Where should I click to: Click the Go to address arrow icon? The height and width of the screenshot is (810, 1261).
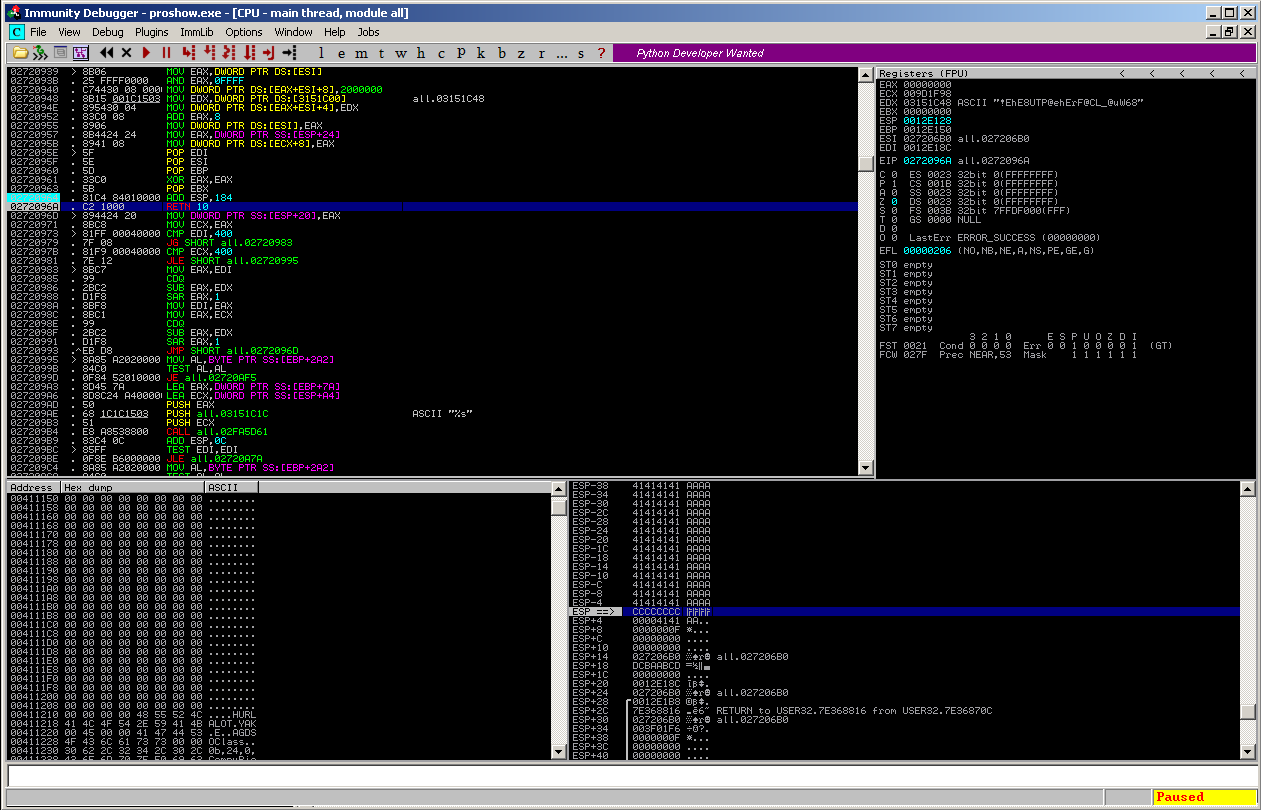[x=290, y=53]
